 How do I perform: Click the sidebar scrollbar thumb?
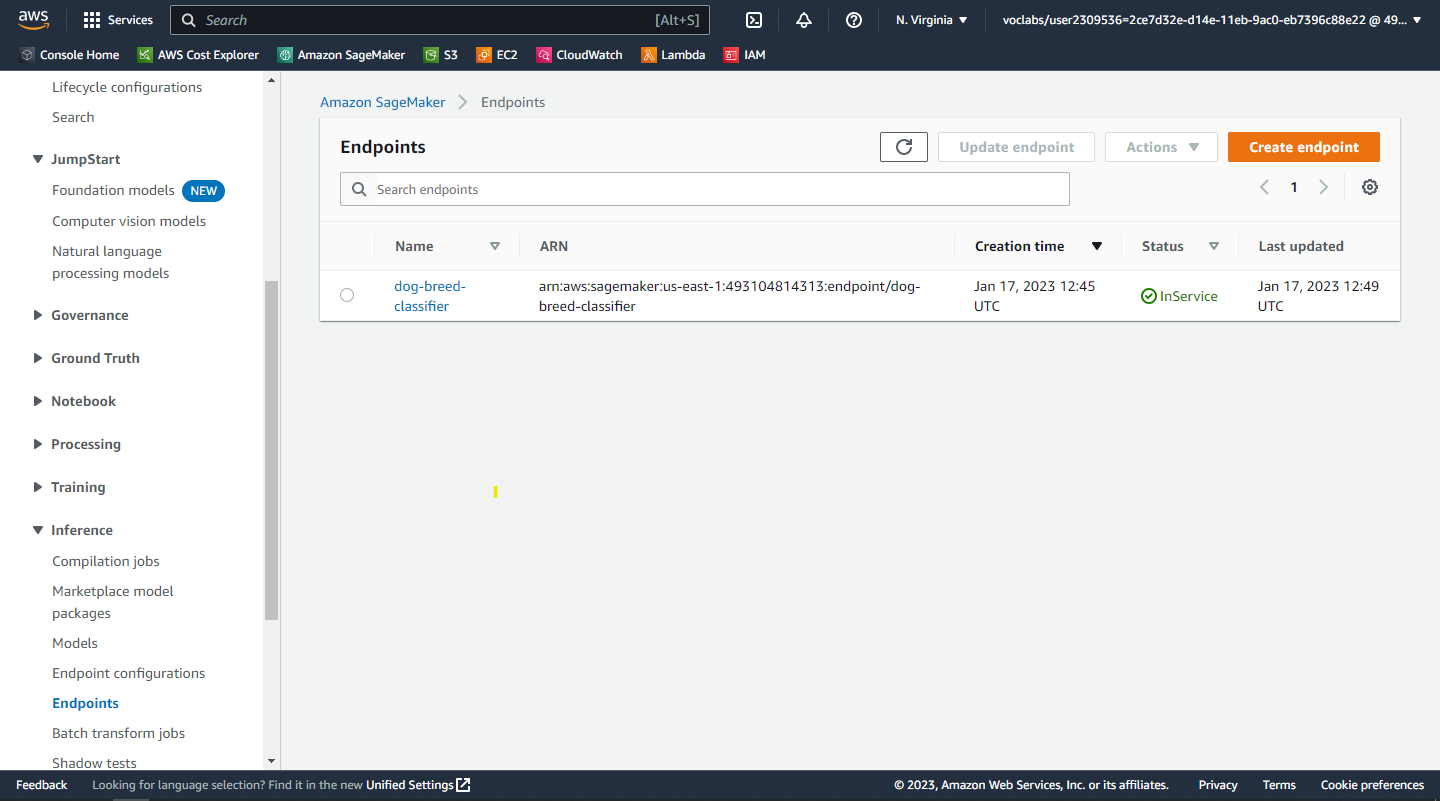tap(271, 451)
